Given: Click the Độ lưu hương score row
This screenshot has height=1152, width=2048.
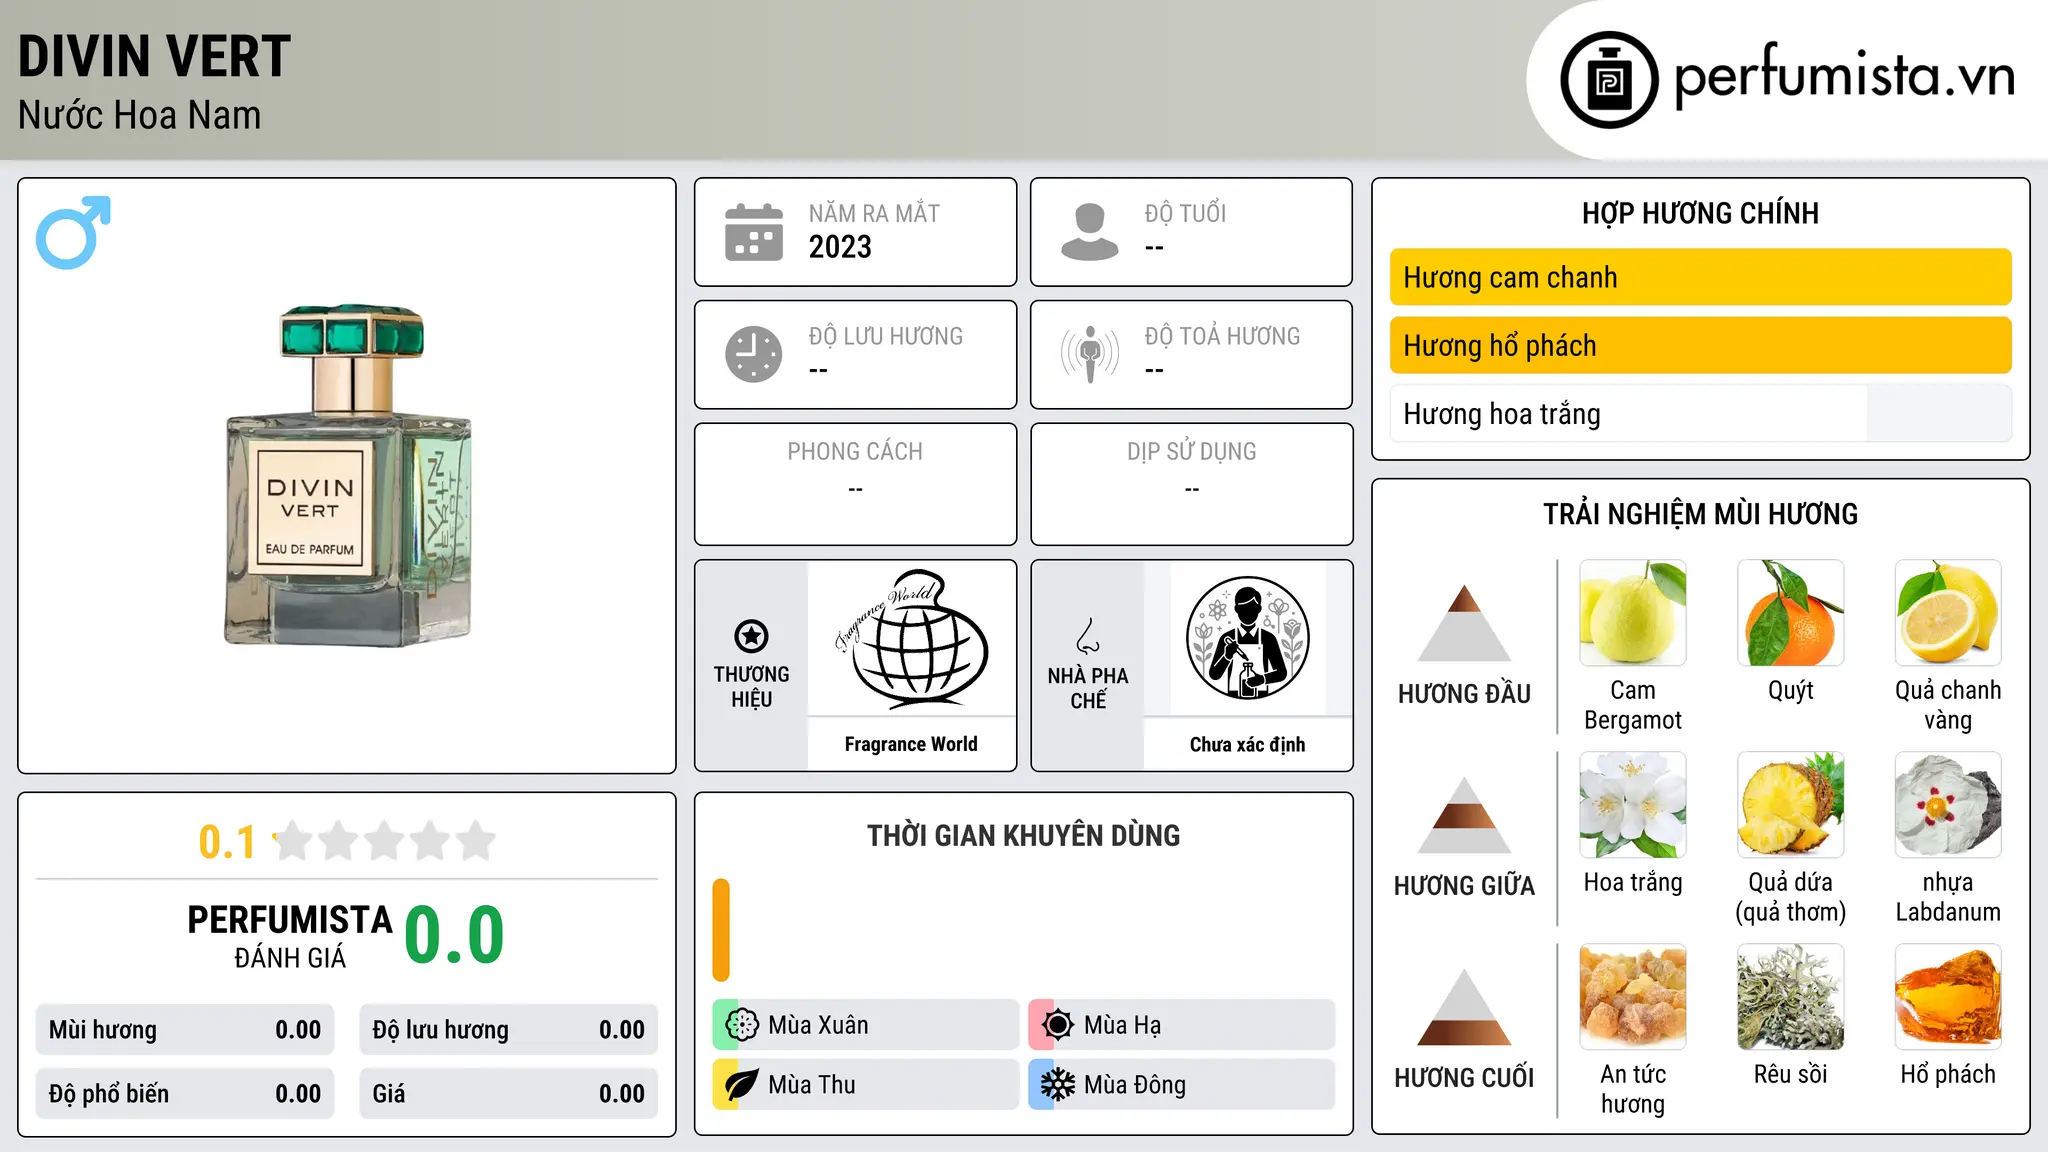Looking at the screenshot, I should [509, 1030].
